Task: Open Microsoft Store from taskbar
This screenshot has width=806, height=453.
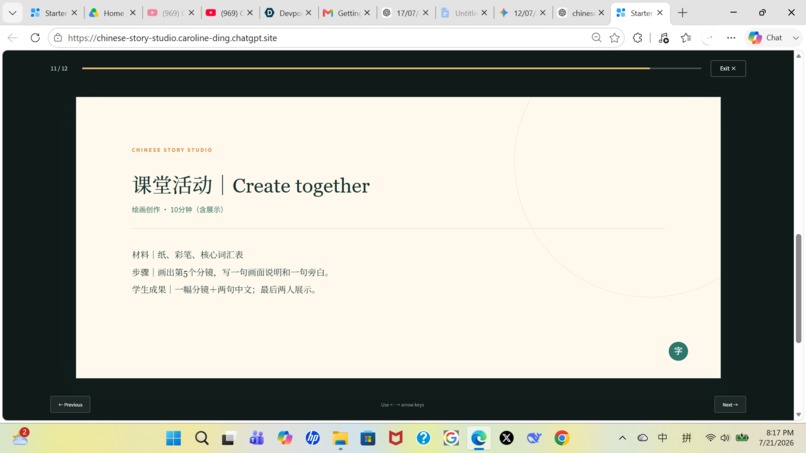Action: (x=368, y=438)
